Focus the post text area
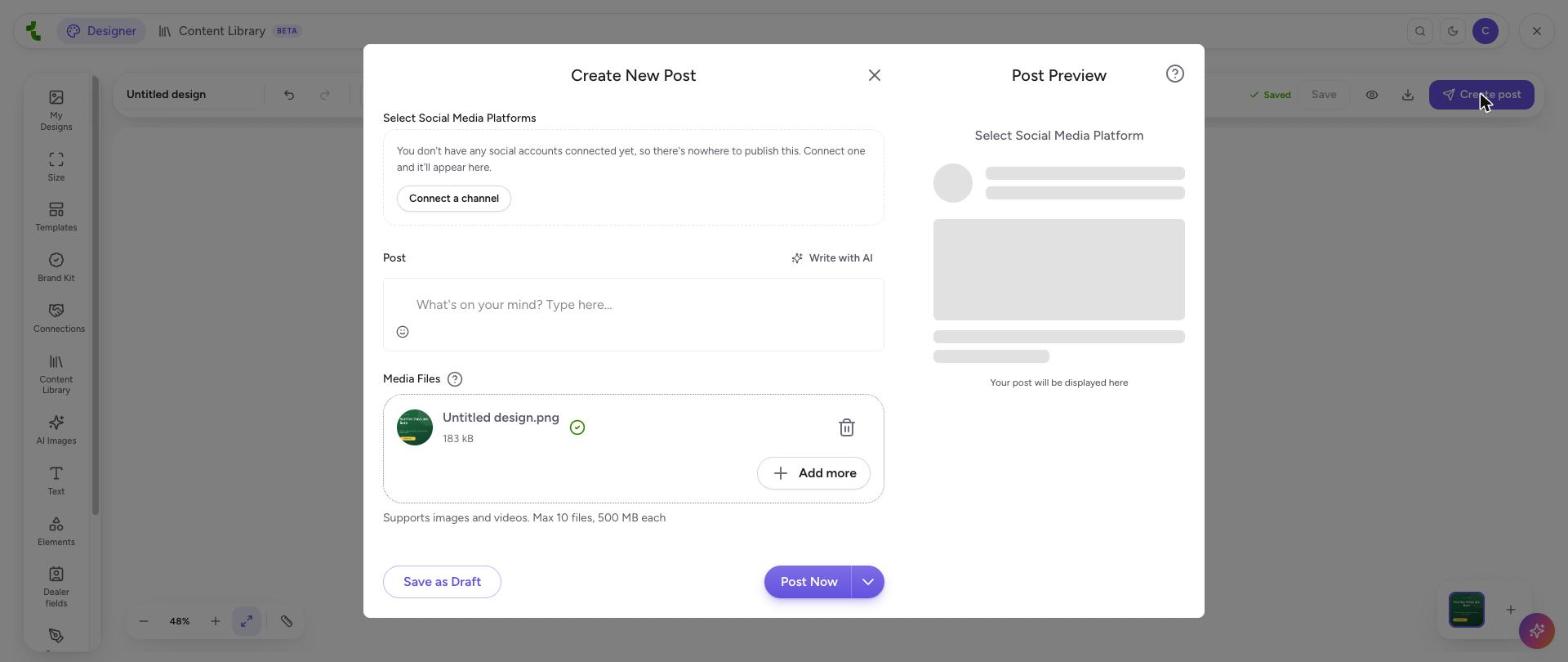 633,304
